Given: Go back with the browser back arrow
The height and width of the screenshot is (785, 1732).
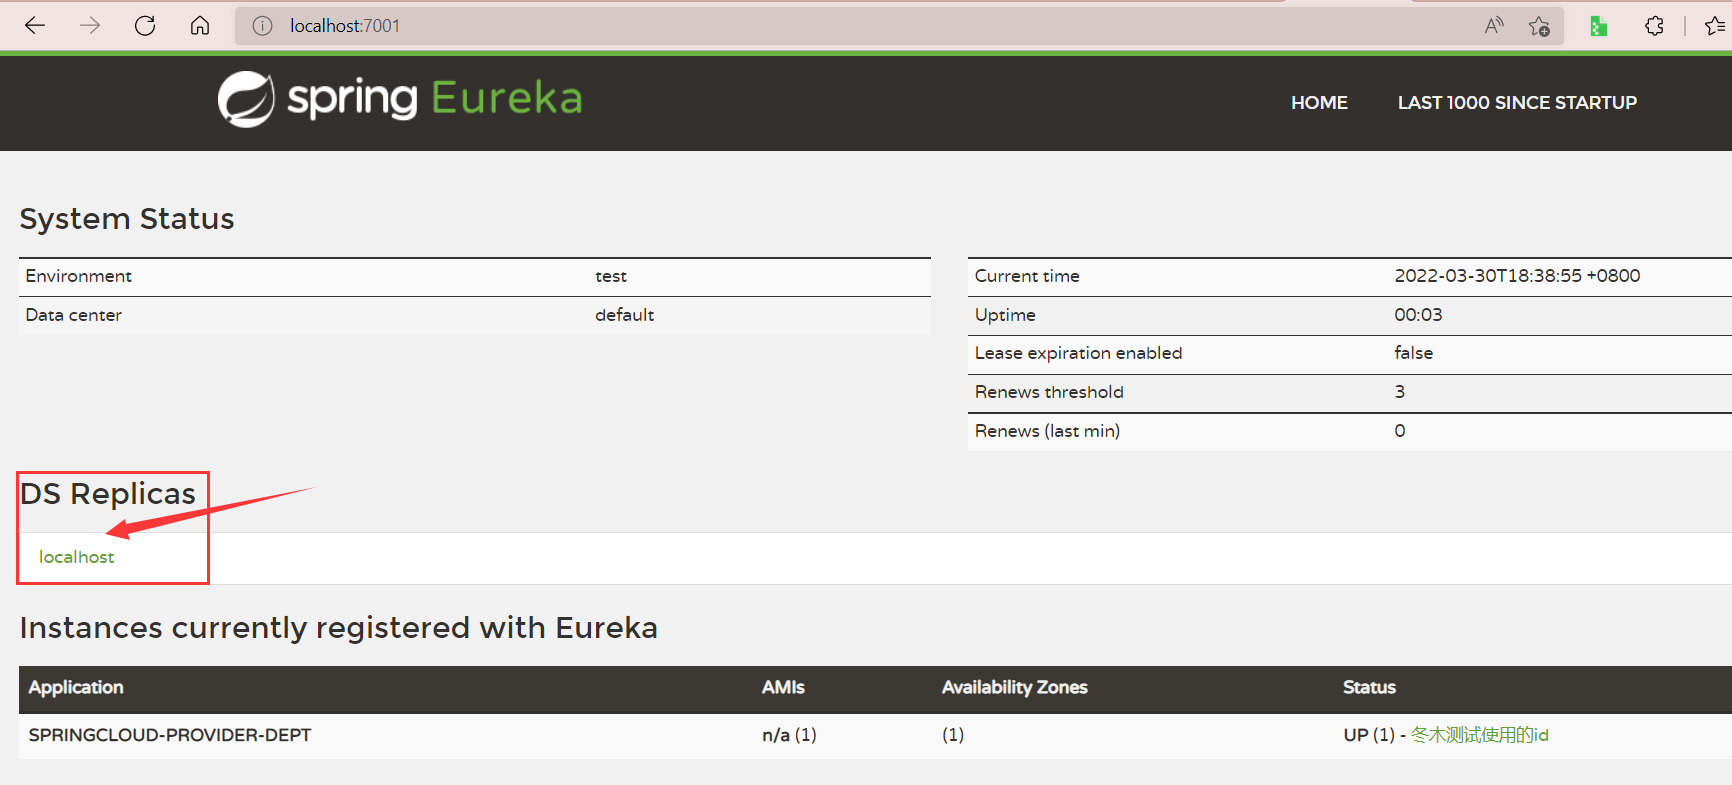Looking at the screenshot, I should (35, 26).
